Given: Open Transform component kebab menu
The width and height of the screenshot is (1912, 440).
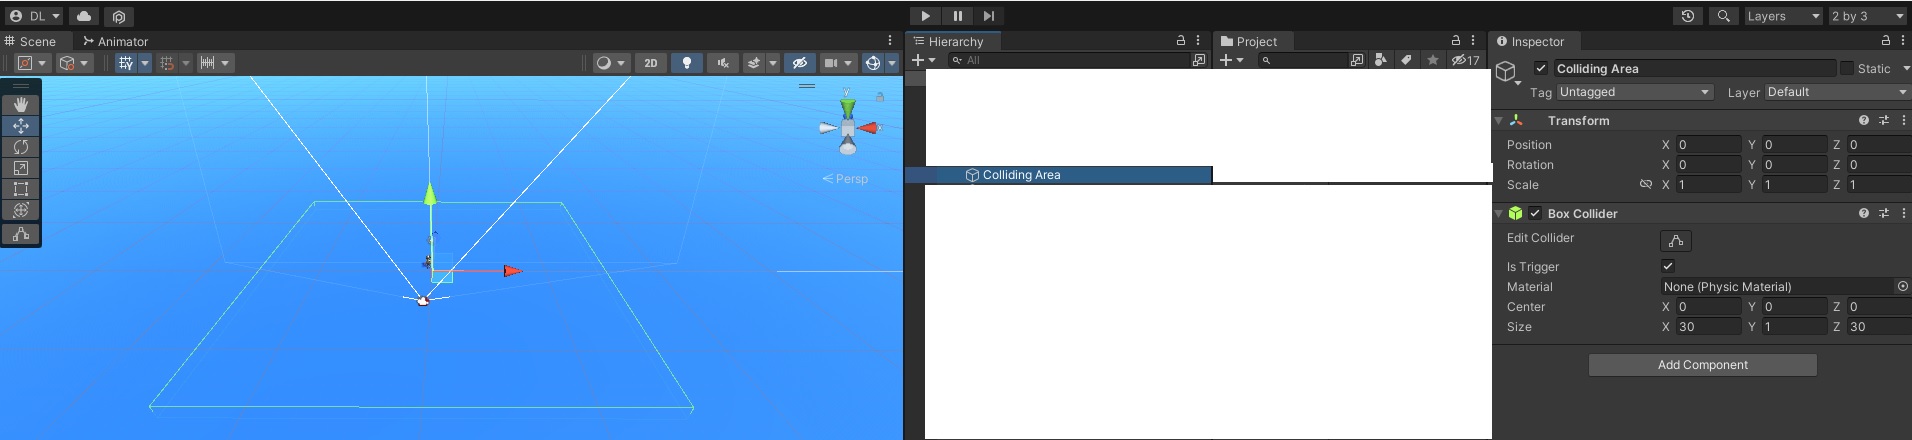Looking at the screenshot, I should click(1903, 120).
